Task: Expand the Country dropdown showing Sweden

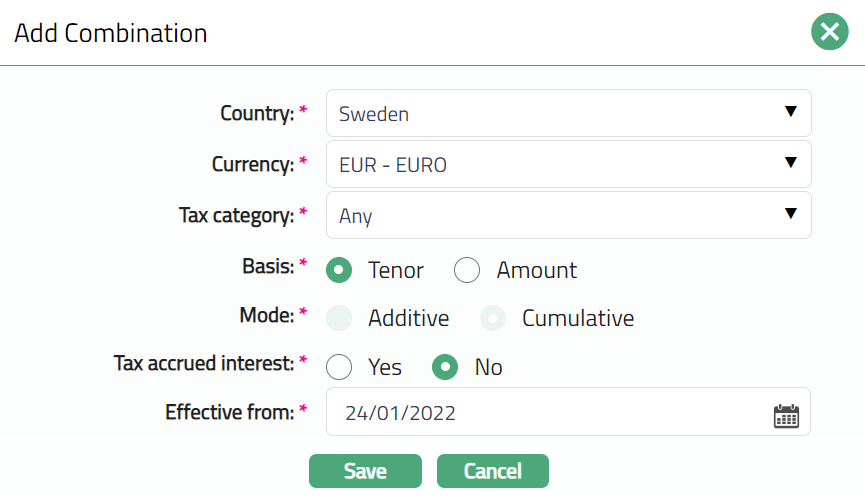Action: click(x=568, y=113)
